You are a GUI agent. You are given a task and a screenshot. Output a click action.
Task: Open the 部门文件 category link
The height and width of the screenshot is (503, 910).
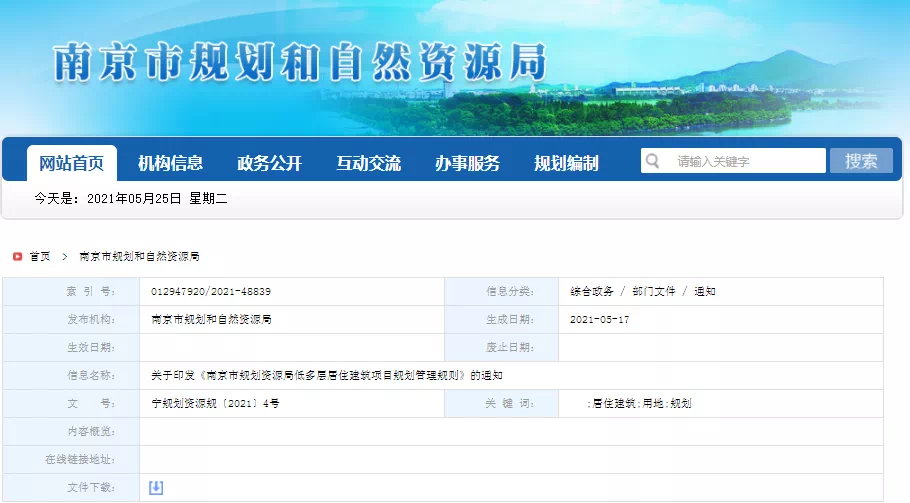[653, 292]
